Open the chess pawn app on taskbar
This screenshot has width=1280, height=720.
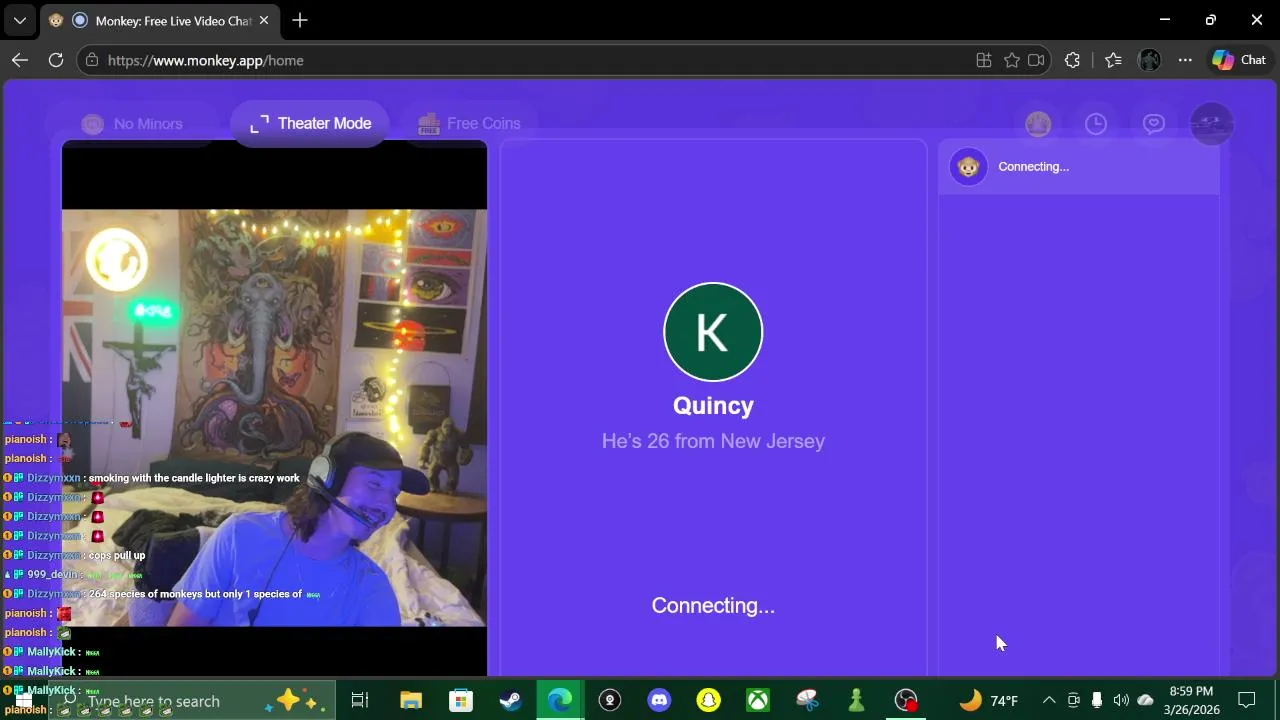click(x=857, y=701)
